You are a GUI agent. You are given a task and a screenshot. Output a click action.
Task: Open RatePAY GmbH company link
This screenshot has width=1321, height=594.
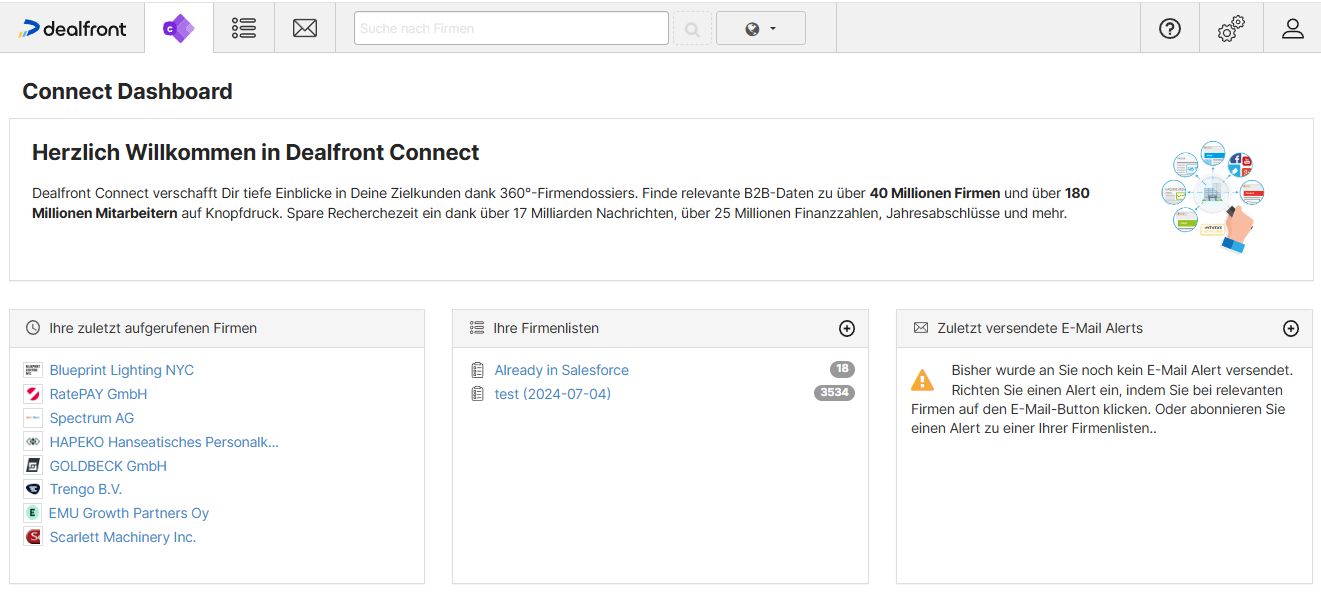click(x=98, y=394)
